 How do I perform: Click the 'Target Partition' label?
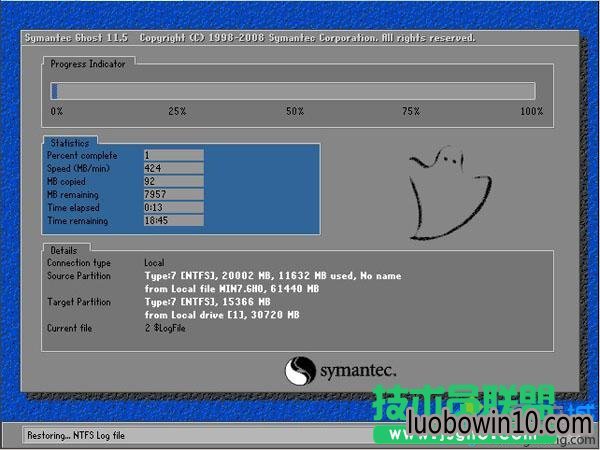[79, 302]
